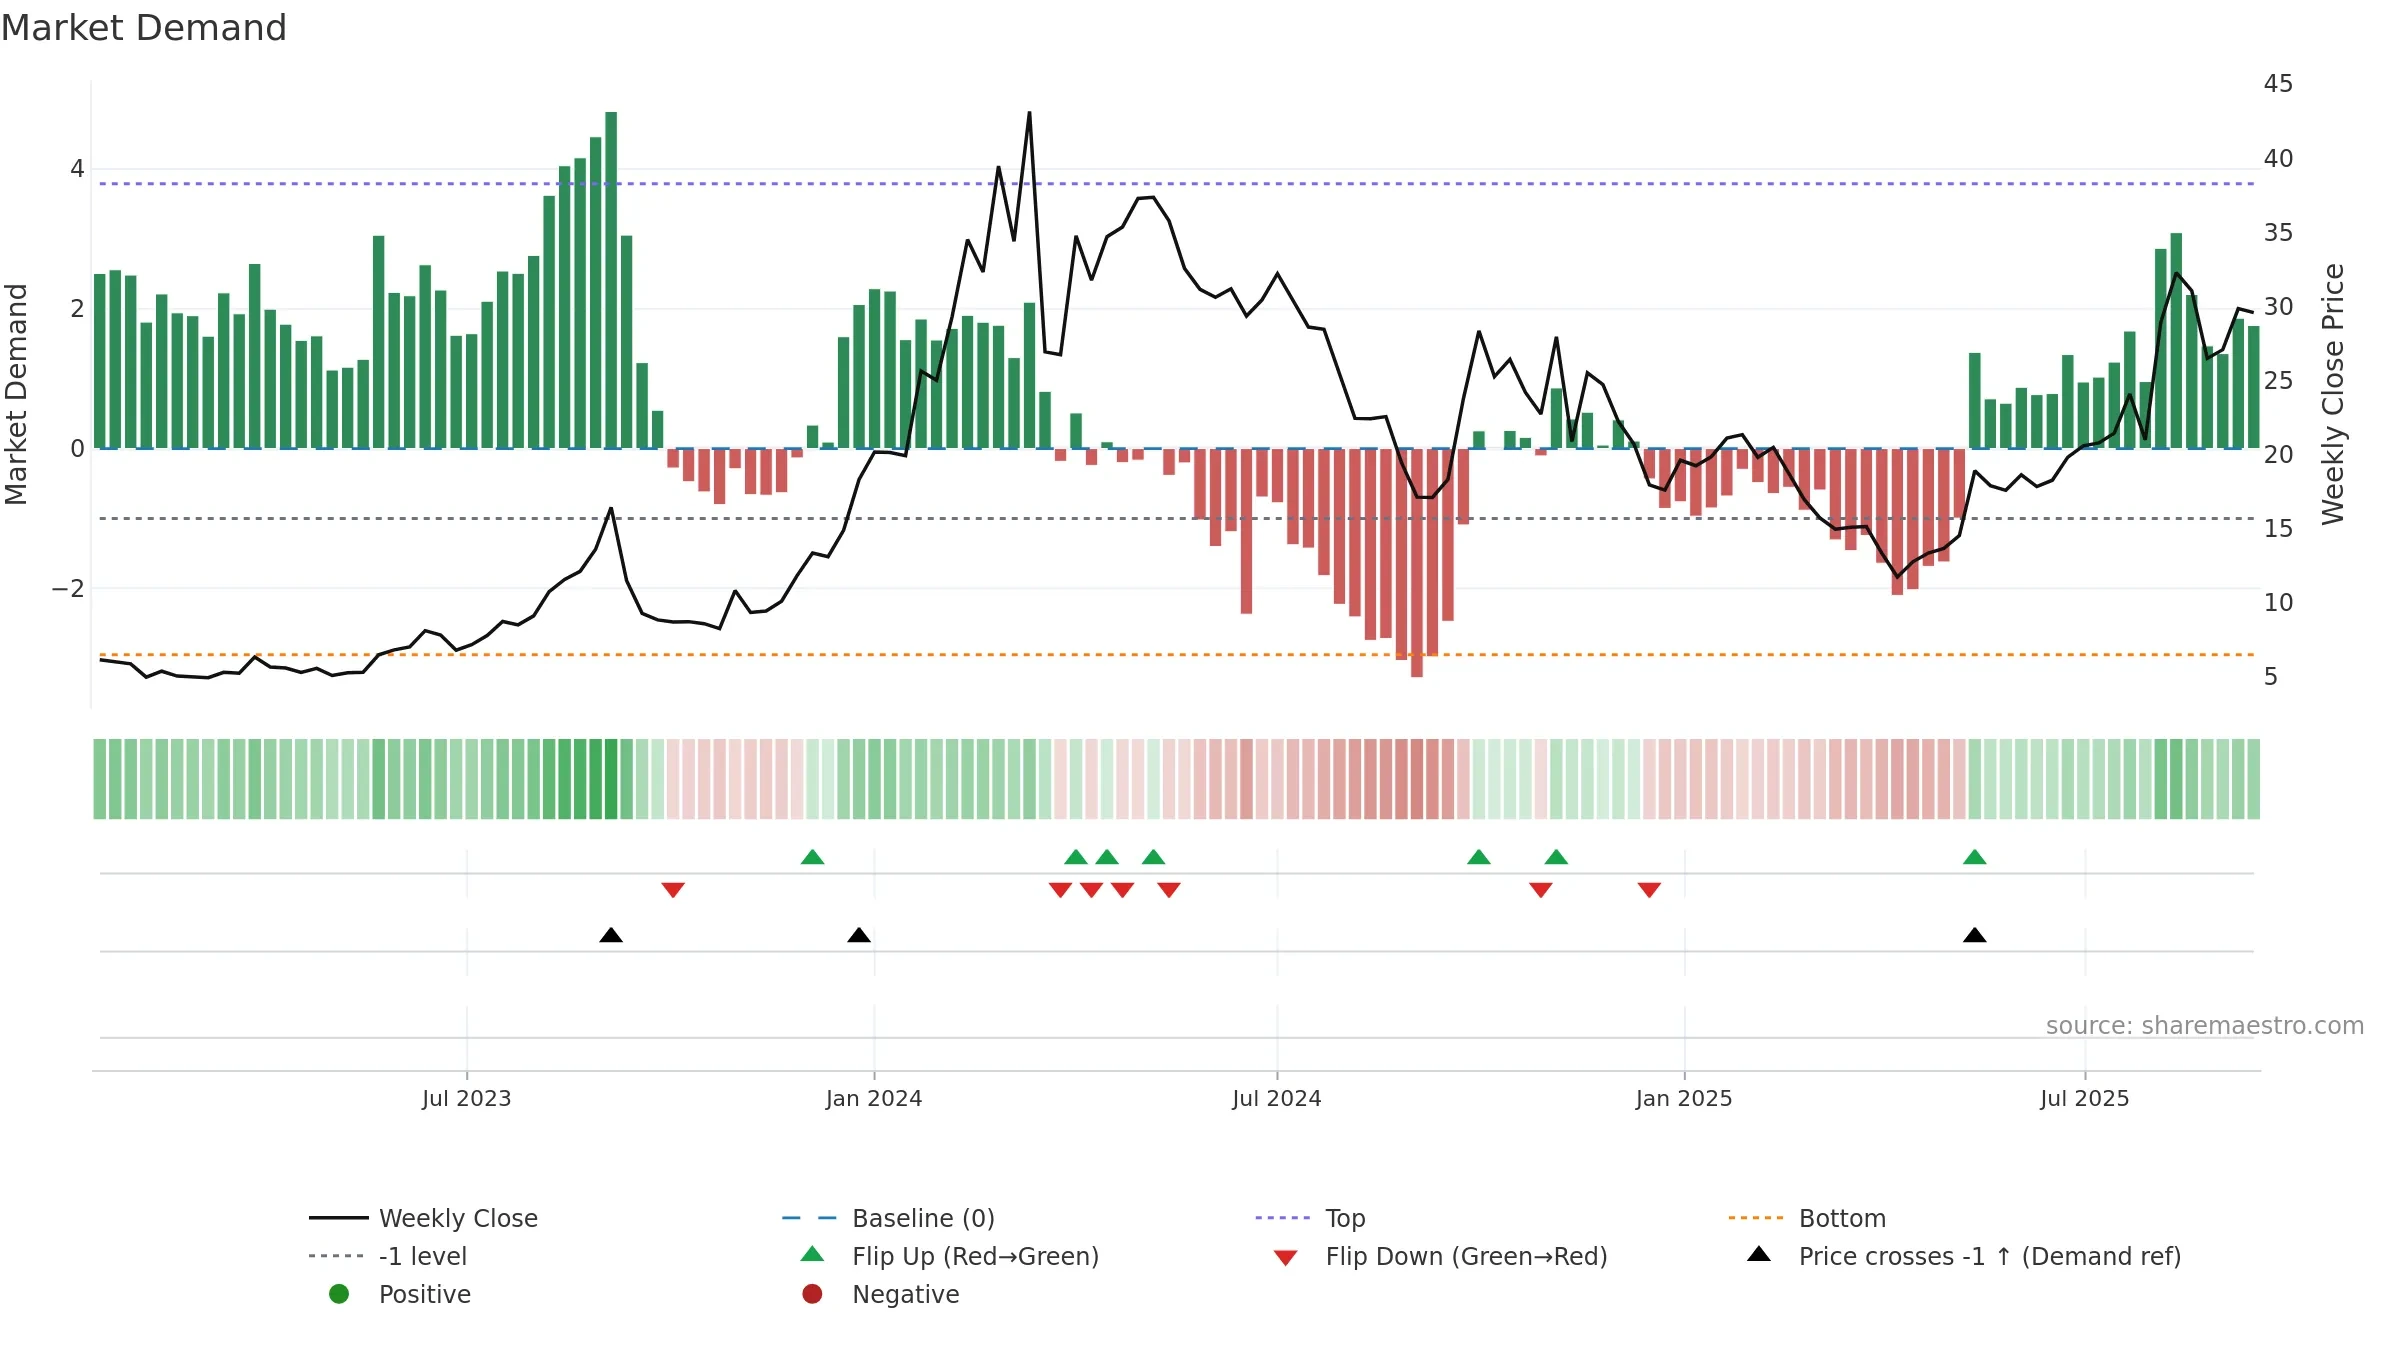Click the Jul 2025 axis label
This screenshot has height=1350, width=2400.
pos(2085,1099)
